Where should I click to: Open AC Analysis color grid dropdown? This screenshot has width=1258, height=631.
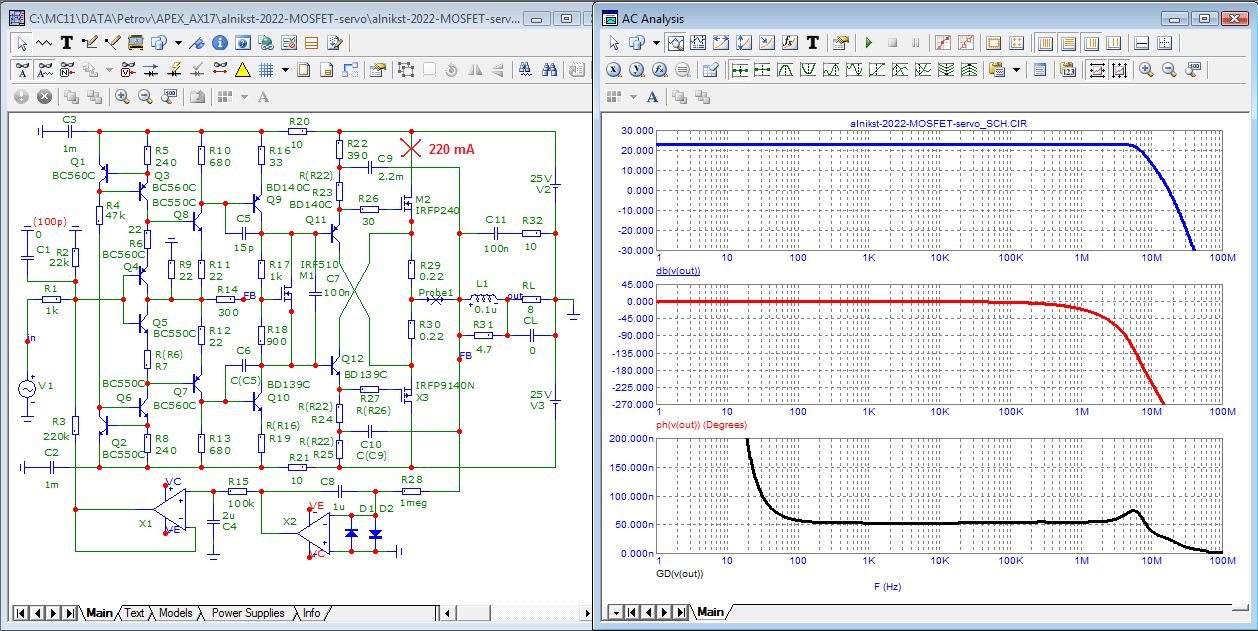coord(633,97)
